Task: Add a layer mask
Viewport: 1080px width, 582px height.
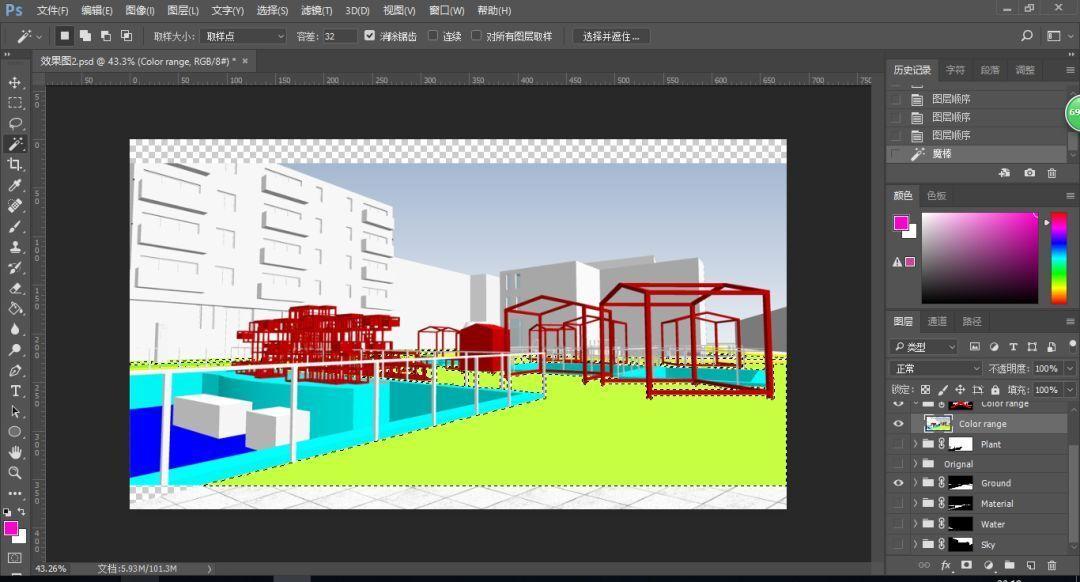Action: click(966, 565)
